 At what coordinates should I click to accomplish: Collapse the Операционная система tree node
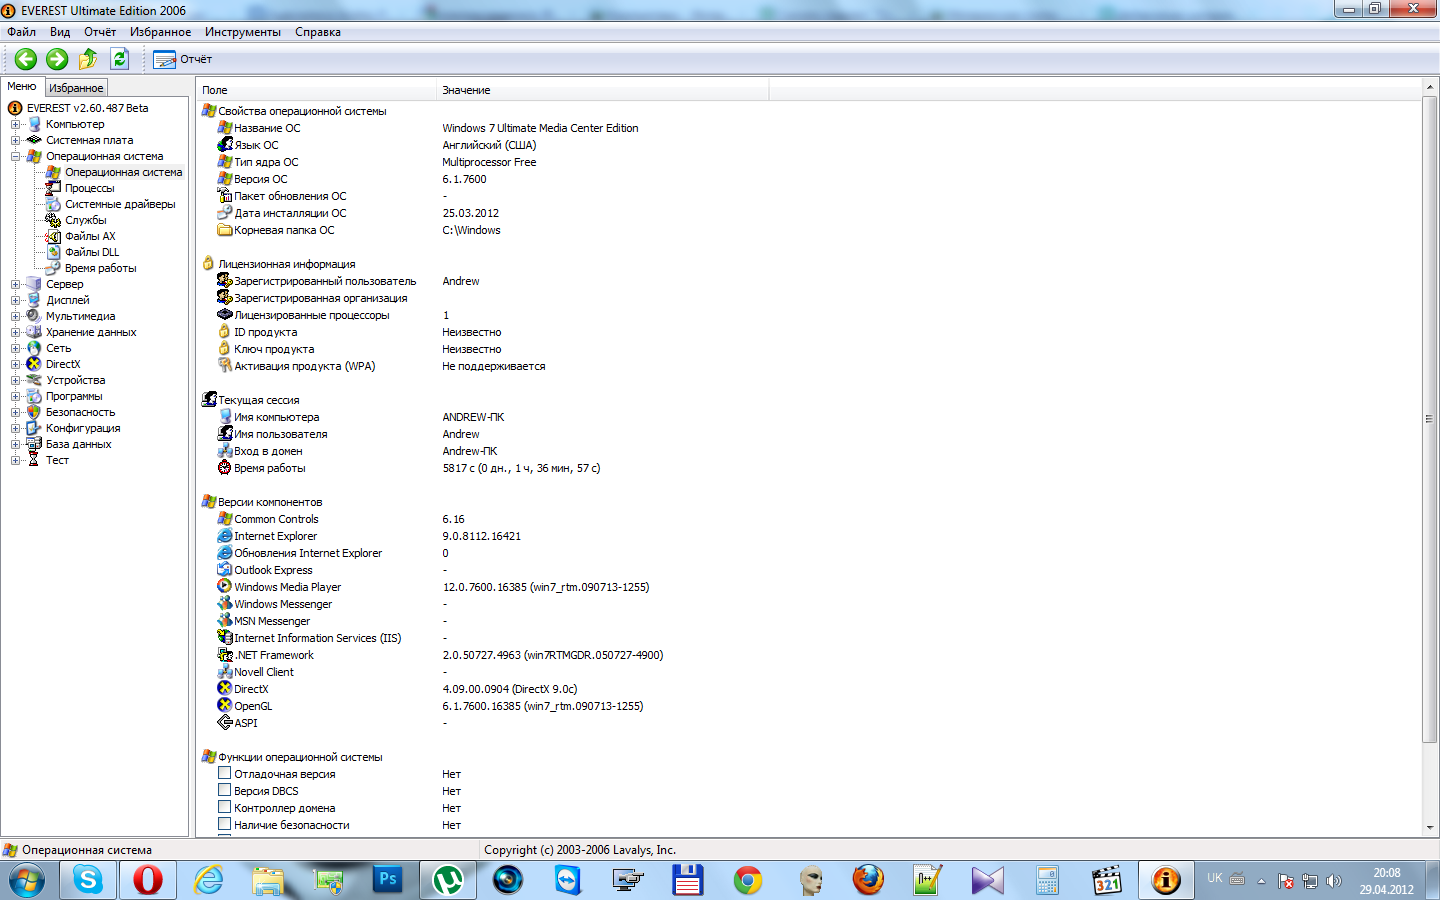tap(16, 157)
